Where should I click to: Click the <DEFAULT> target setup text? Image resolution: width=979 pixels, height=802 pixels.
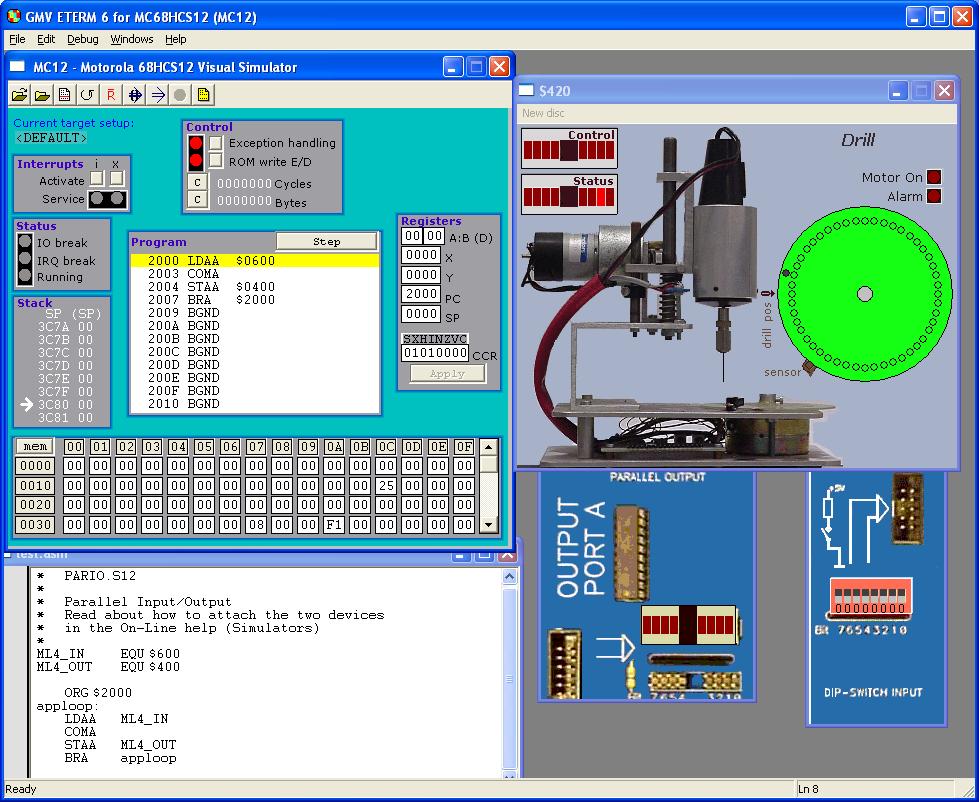click(x=51, y=137)
